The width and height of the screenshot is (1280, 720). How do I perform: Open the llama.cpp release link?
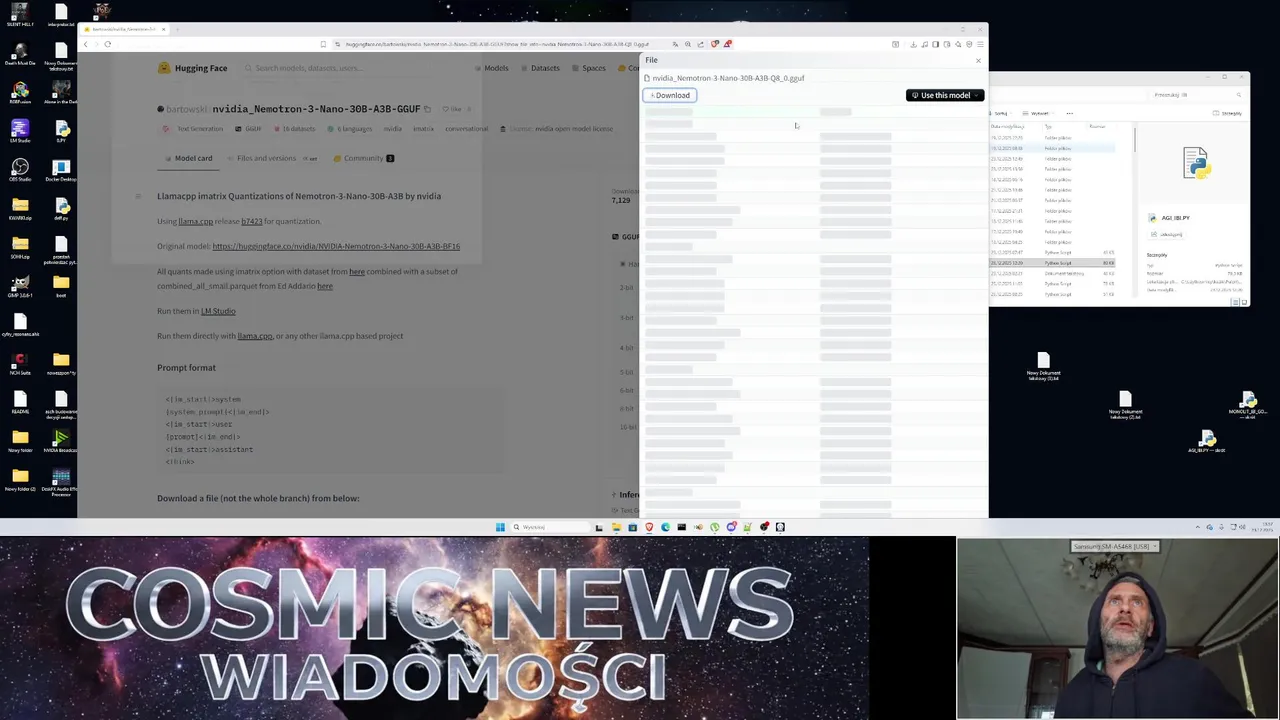coord(196,221)
